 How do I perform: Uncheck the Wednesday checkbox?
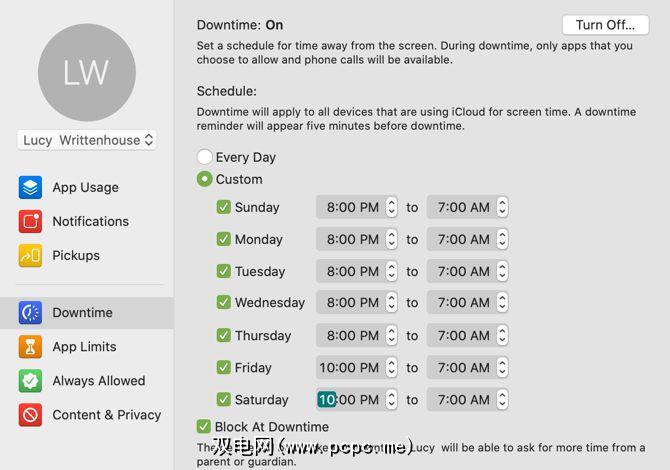tap(224, 302)
